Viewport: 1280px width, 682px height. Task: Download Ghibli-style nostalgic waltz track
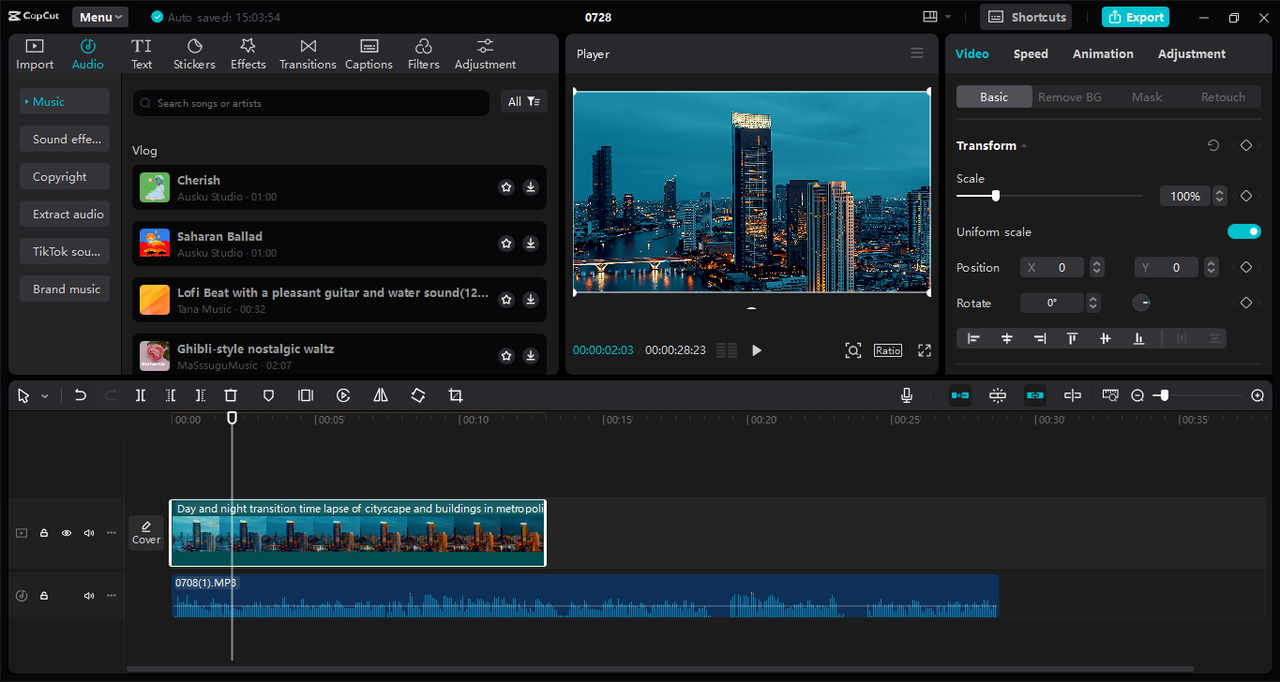point(530,355)
